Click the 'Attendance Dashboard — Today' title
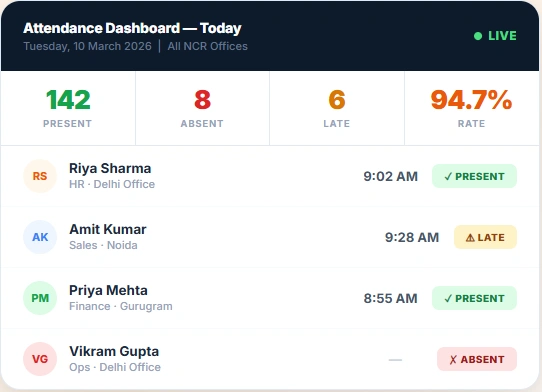The image size is (542, 392). click(132, 28)
